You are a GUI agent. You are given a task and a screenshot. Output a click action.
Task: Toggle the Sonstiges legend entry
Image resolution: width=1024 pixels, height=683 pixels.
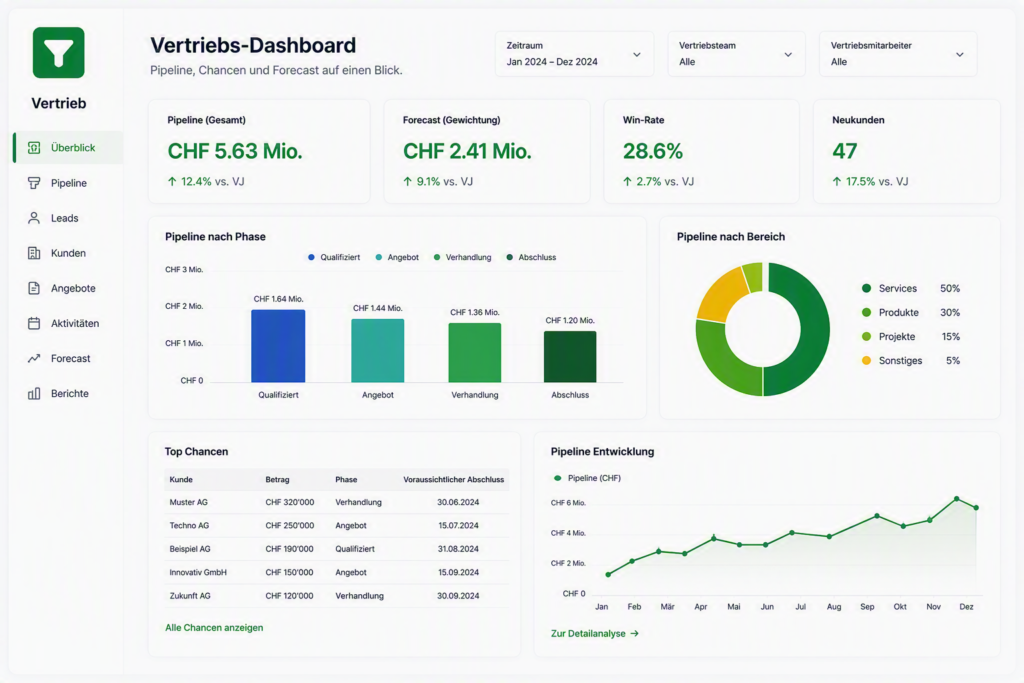pos(911,360)
